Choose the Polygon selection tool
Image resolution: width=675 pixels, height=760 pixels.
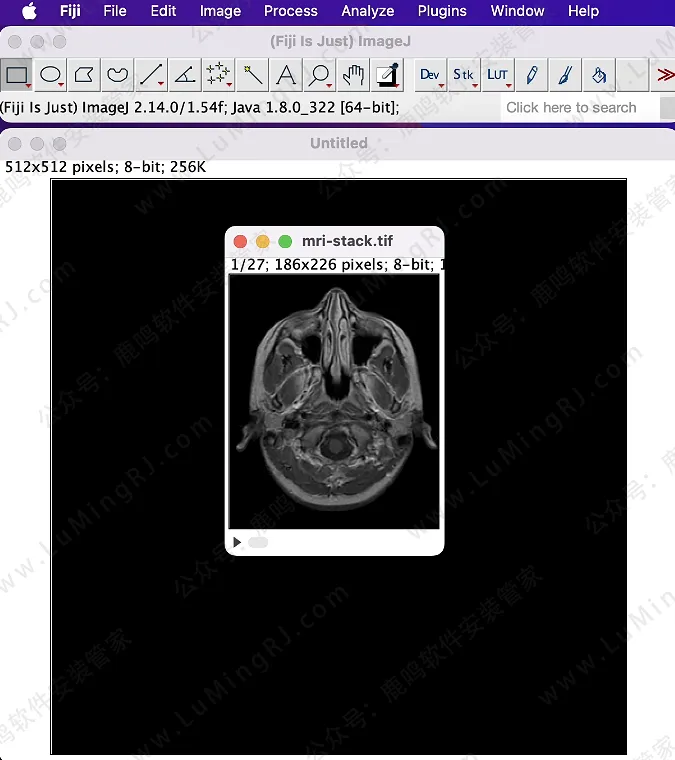tap(85, 75)
